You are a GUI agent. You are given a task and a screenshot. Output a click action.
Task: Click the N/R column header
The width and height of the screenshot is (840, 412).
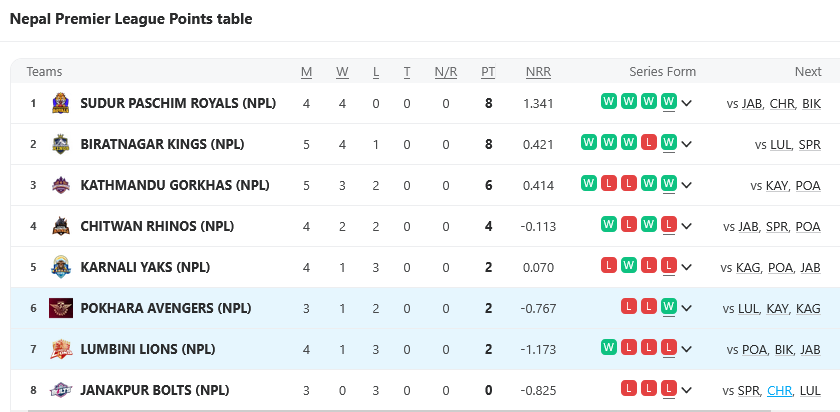446,72
